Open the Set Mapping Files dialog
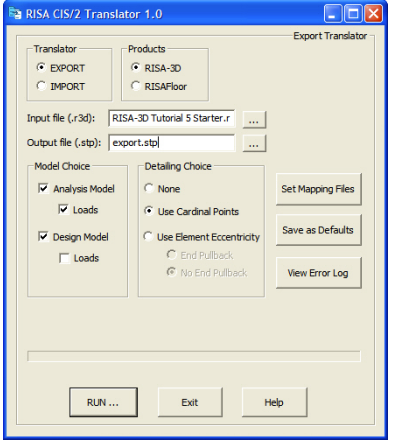Image resolution: width=394 pixels, height=442 pixels. coord(318,189)
